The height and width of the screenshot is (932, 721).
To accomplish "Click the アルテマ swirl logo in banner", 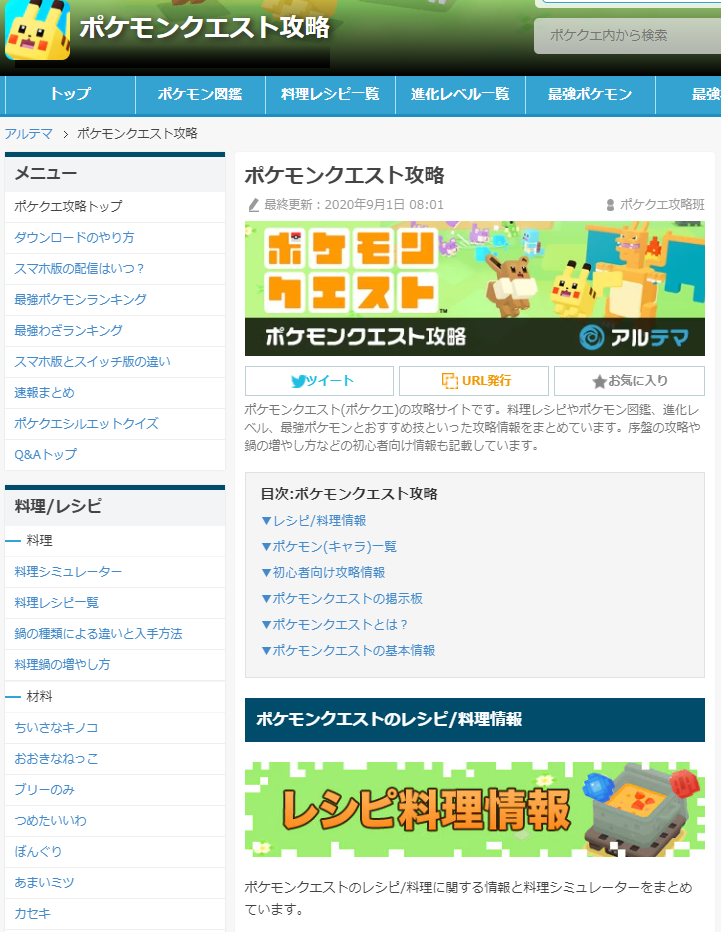I will 591,337.
